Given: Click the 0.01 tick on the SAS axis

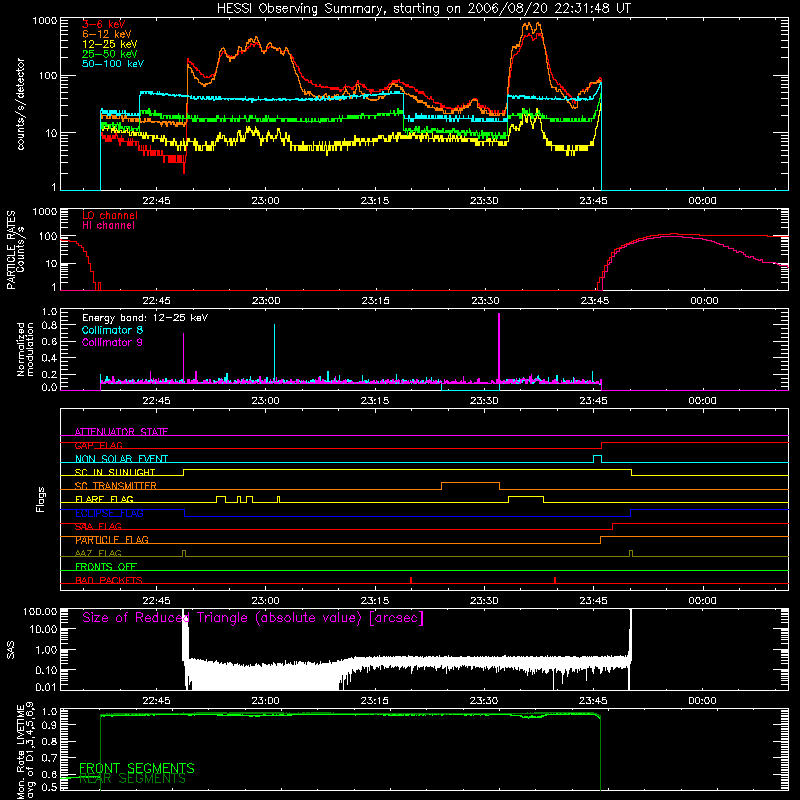Looking at the screenshot, I should click(46, 687).
